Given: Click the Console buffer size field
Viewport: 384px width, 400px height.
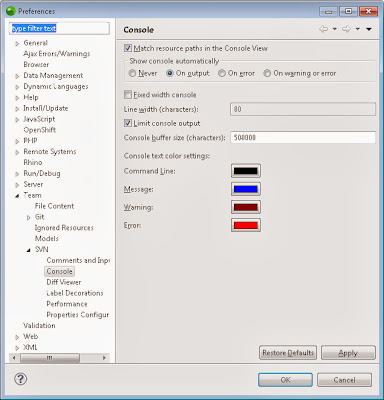Looking at the screenshot, I should [303, 137].
